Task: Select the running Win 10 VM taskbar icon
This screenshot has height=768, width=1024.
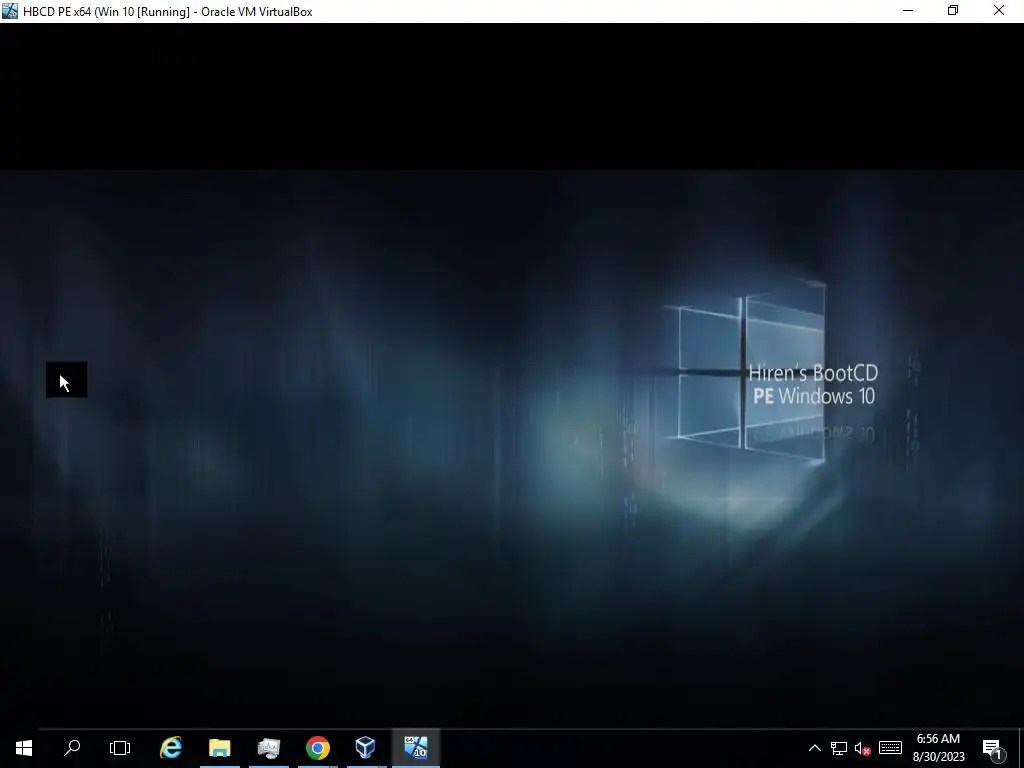Action: click(x=415, y=748)
